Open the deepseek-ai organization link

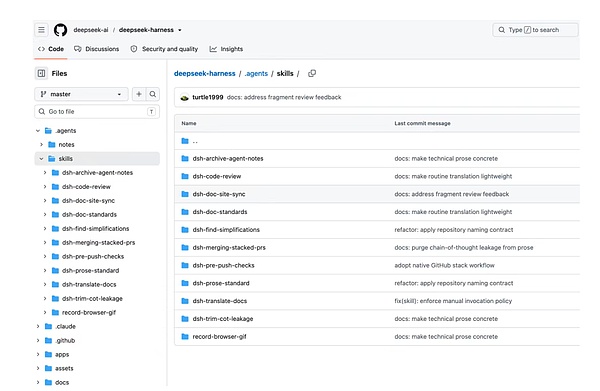tap(91, 30)
